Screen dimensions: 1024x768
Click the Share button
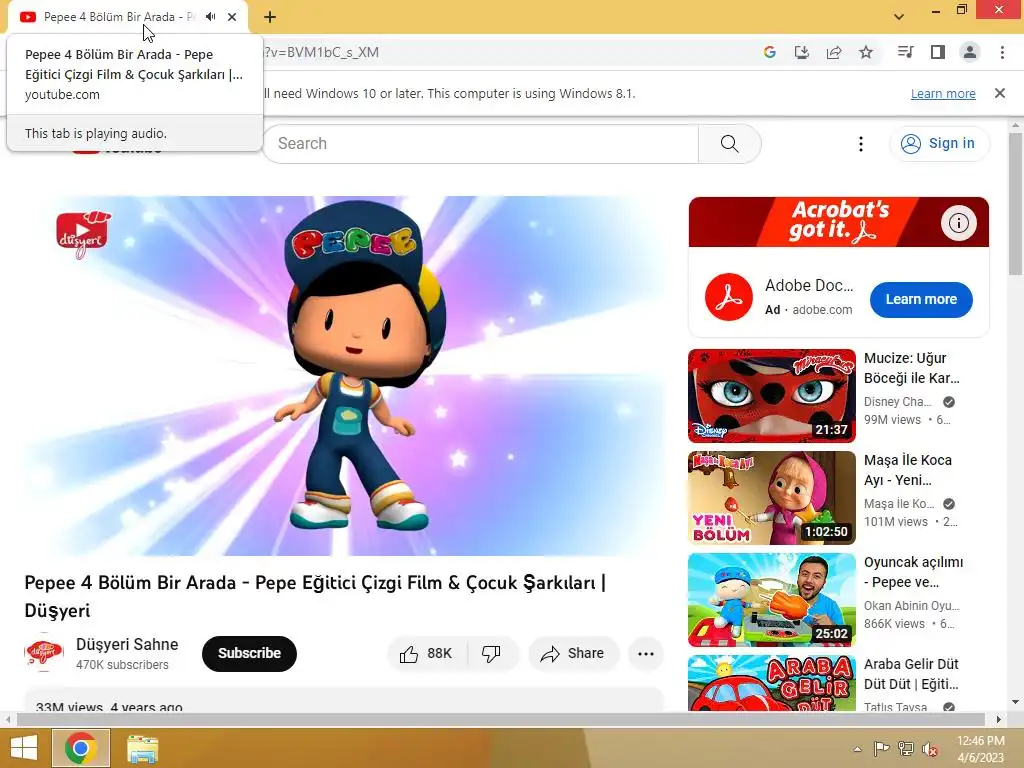coord(573,654)
